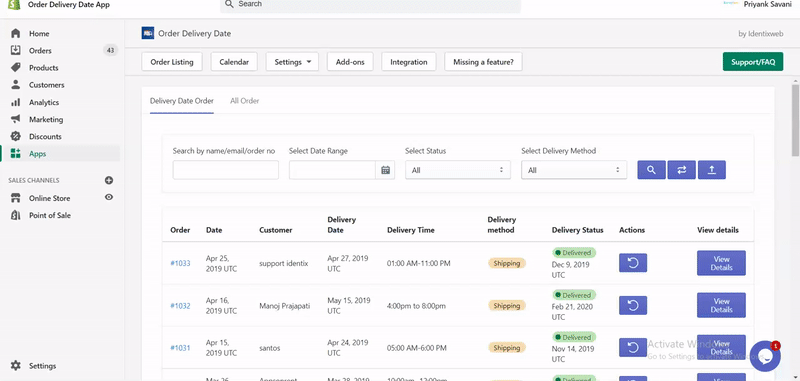Open the Integration page
Screen dimensions: 800x381
409,62
